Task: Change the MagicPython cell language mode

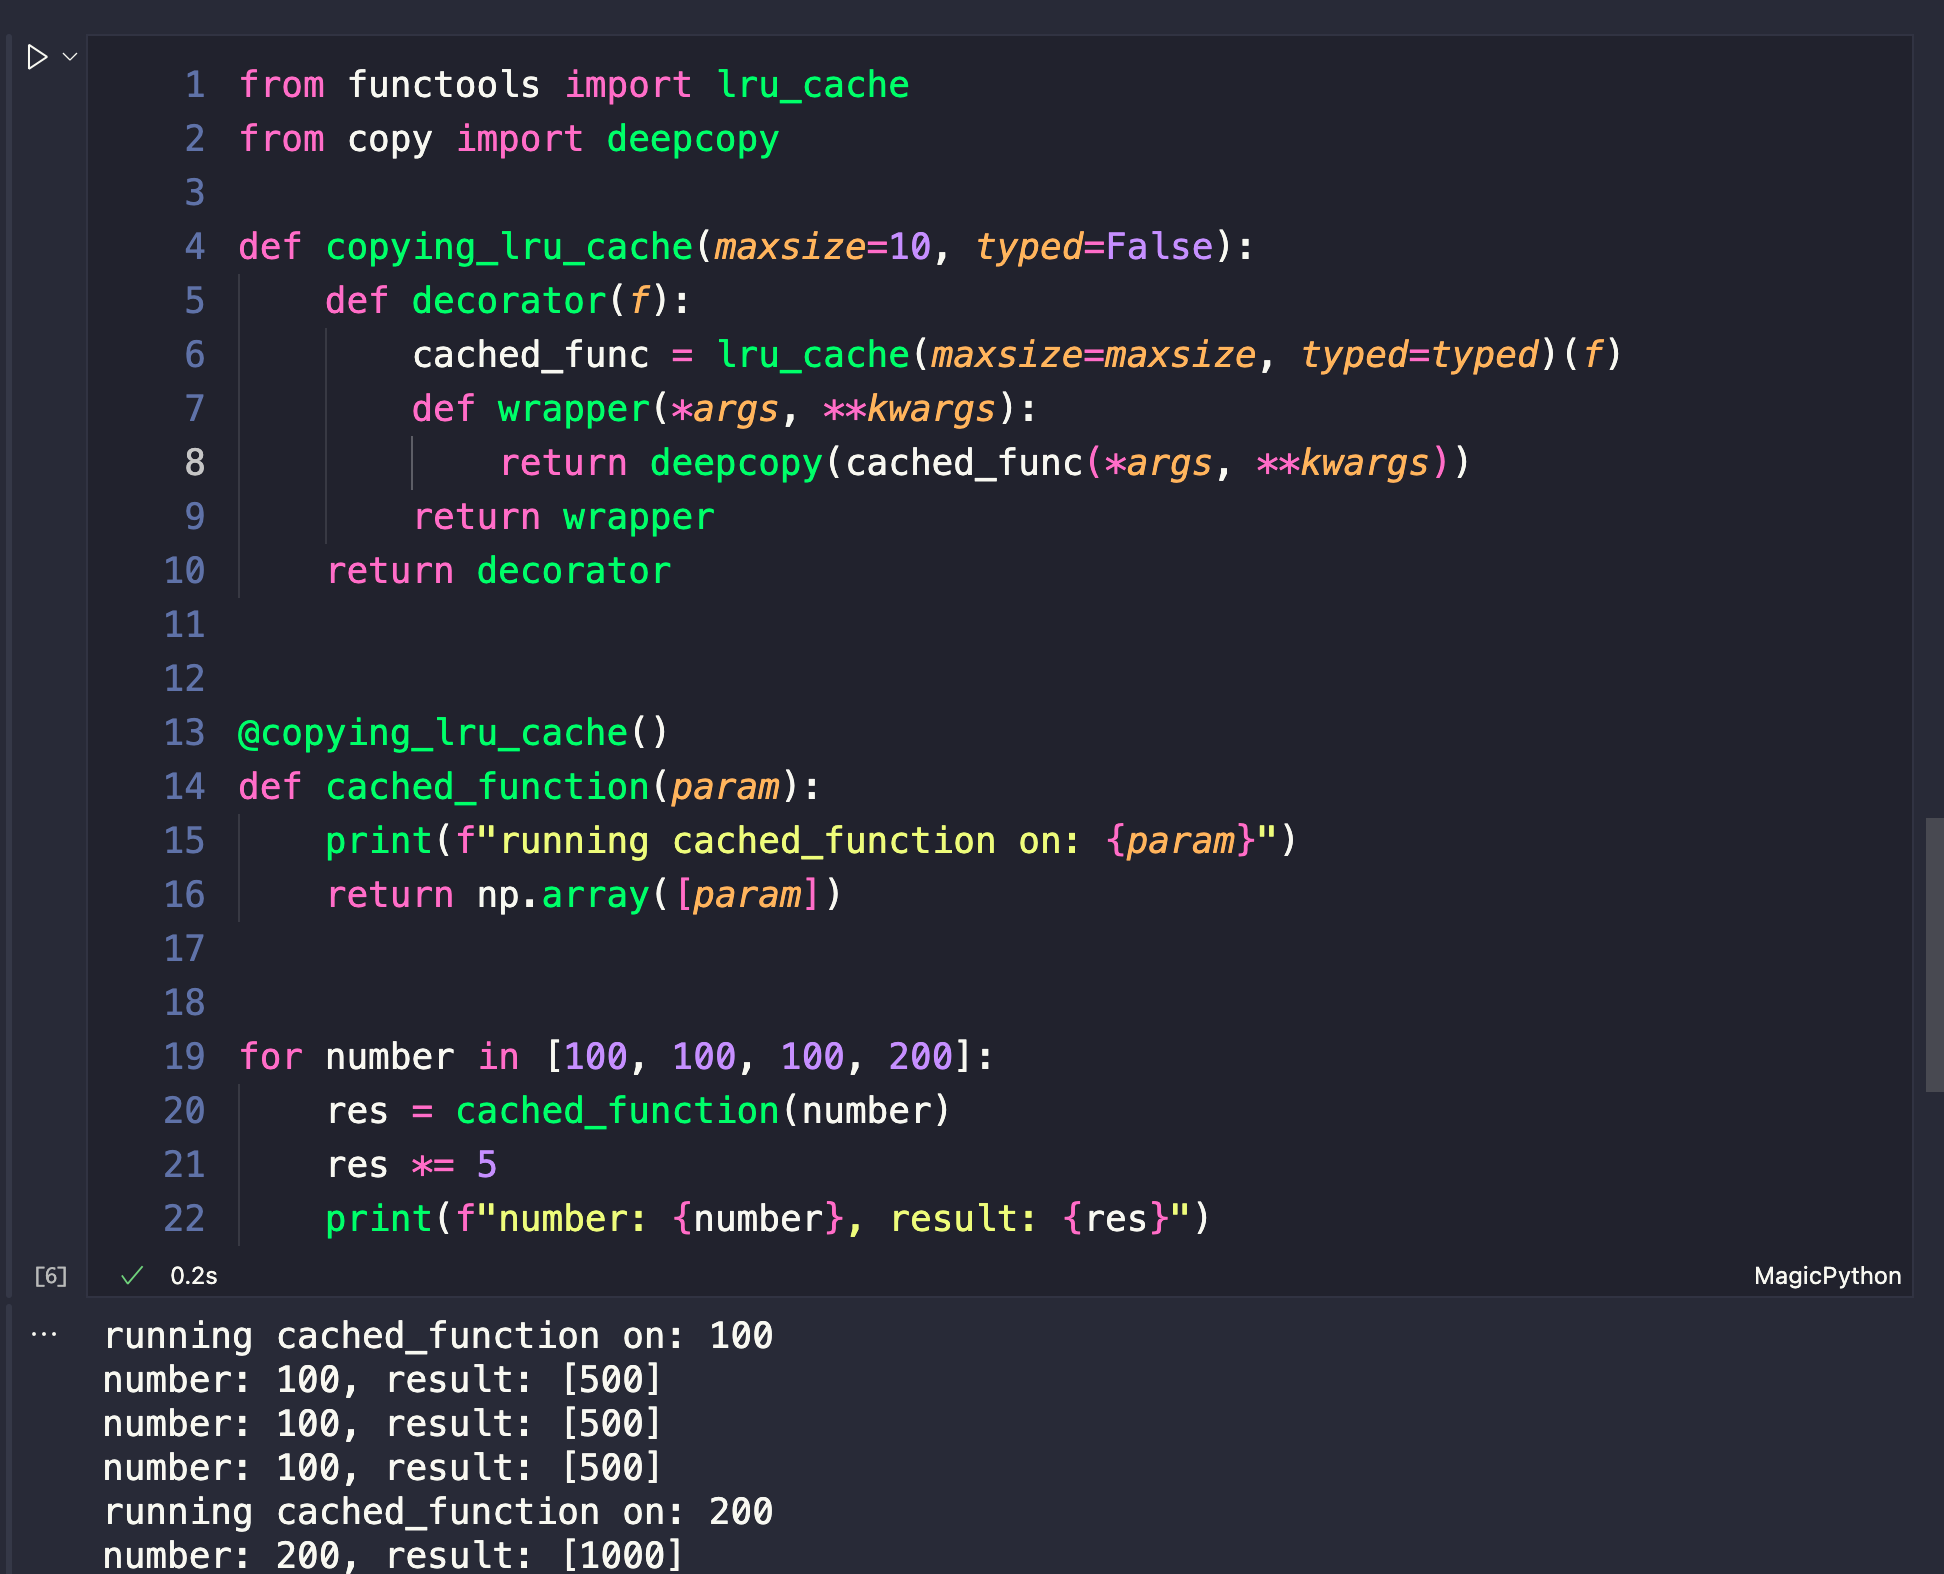Action: pos(1827,1275)
